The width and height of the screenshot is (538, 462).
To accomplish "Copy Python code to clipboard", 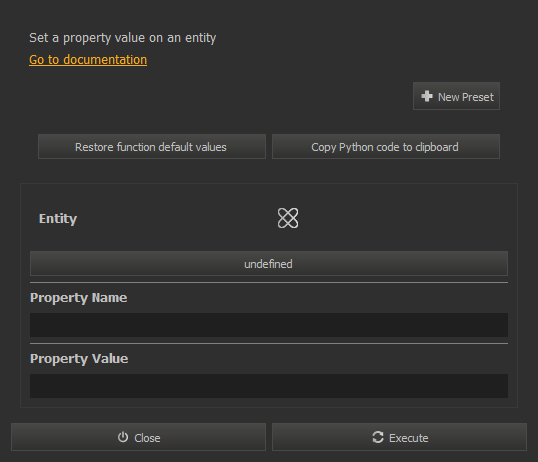I will tap(386, 147).
